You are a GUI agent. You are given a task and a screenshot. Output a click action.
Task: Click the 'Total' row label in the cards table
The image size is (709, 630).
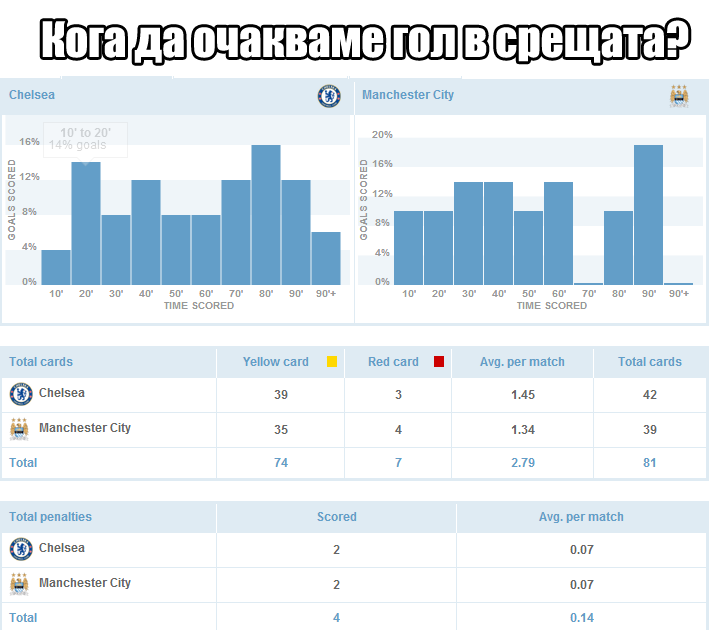coord(23,462)
